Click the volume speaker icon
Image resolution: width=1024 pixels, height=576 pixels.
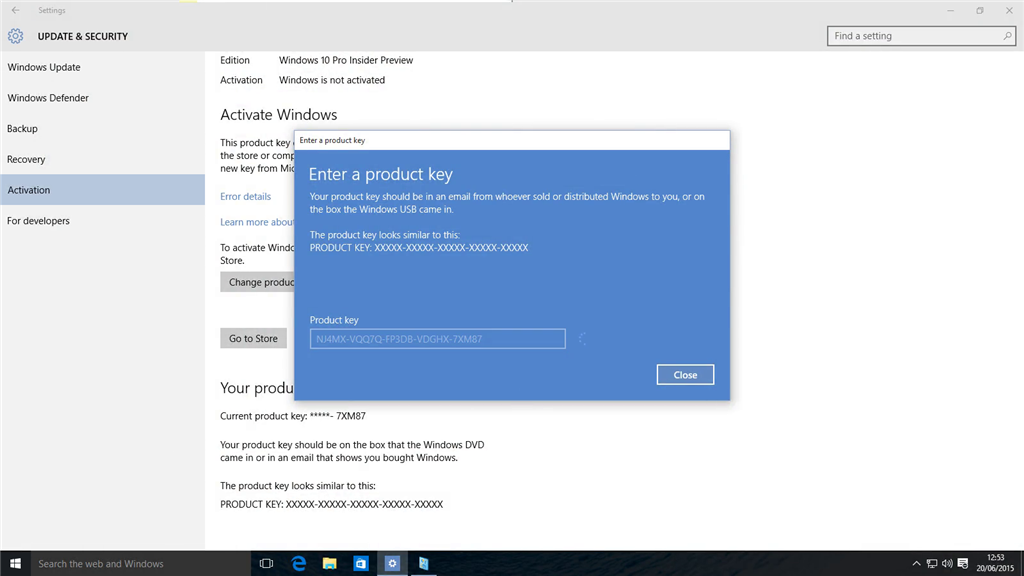(947, 563)
